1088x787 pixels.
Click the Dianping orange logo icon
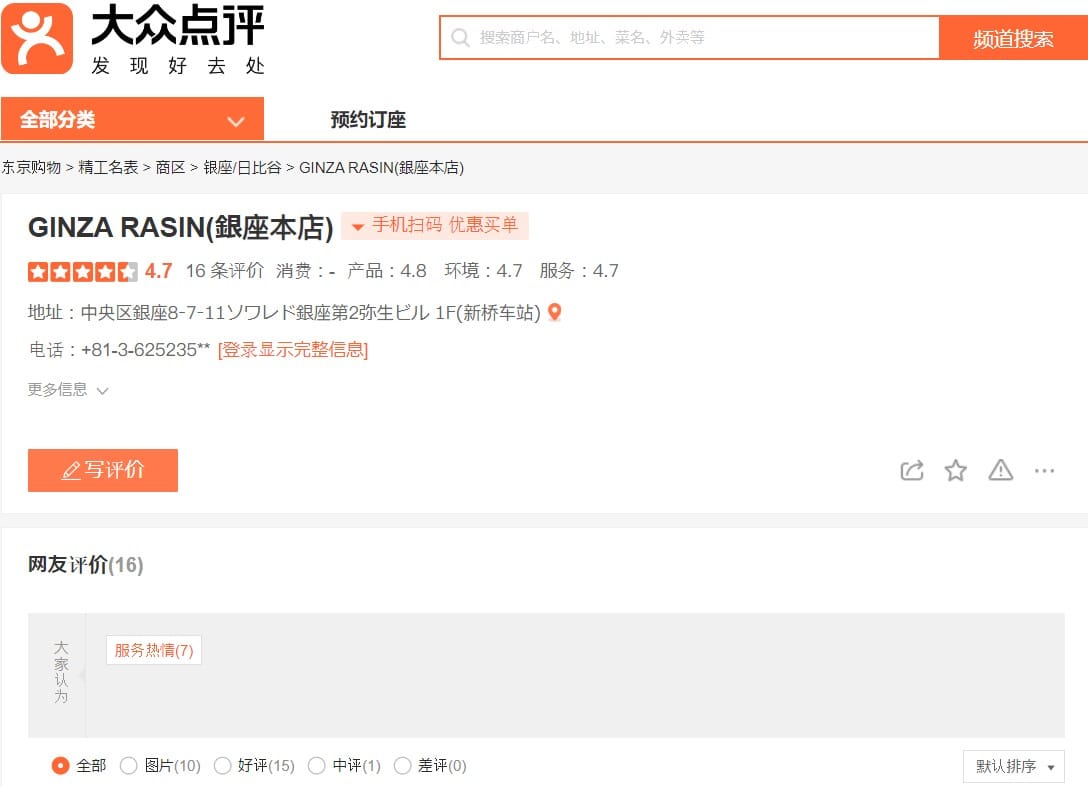click(x=37, y=38)
